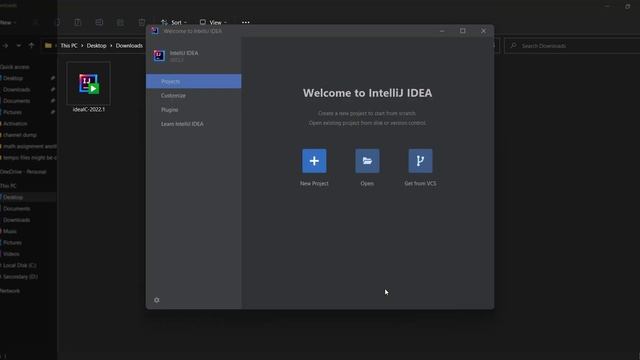Click the Paste icon in Explorer toolbar
Viewport: 640px width, 360px height.
click(78, 22)
